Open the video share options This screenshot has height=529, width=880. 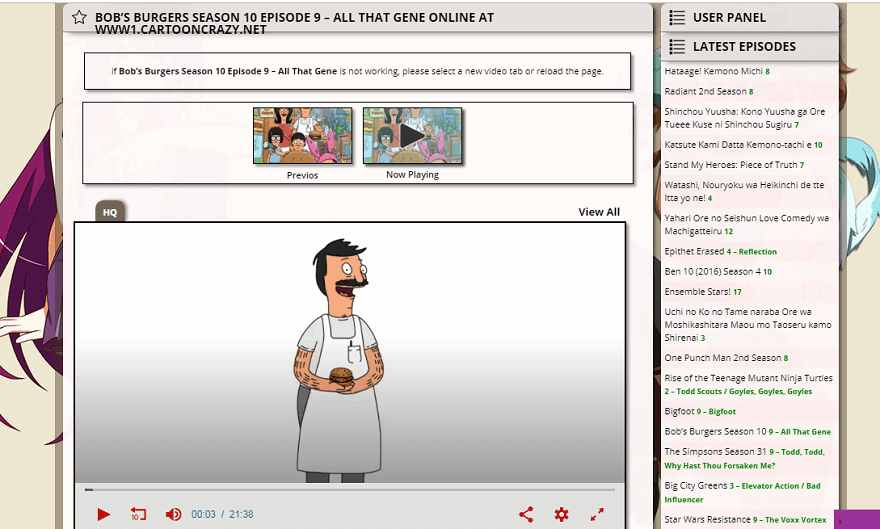[526, 514]
